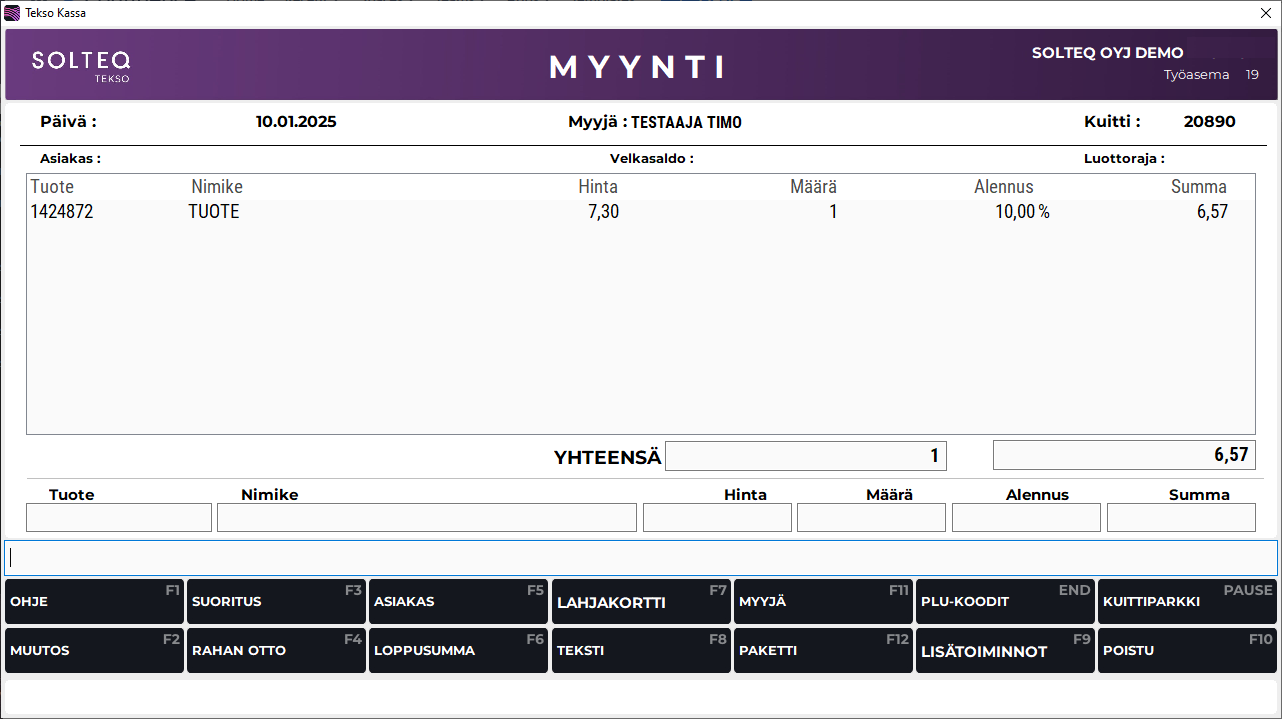
Task: Click POISTU to exit the sales view
Action: pos(1187,650)
